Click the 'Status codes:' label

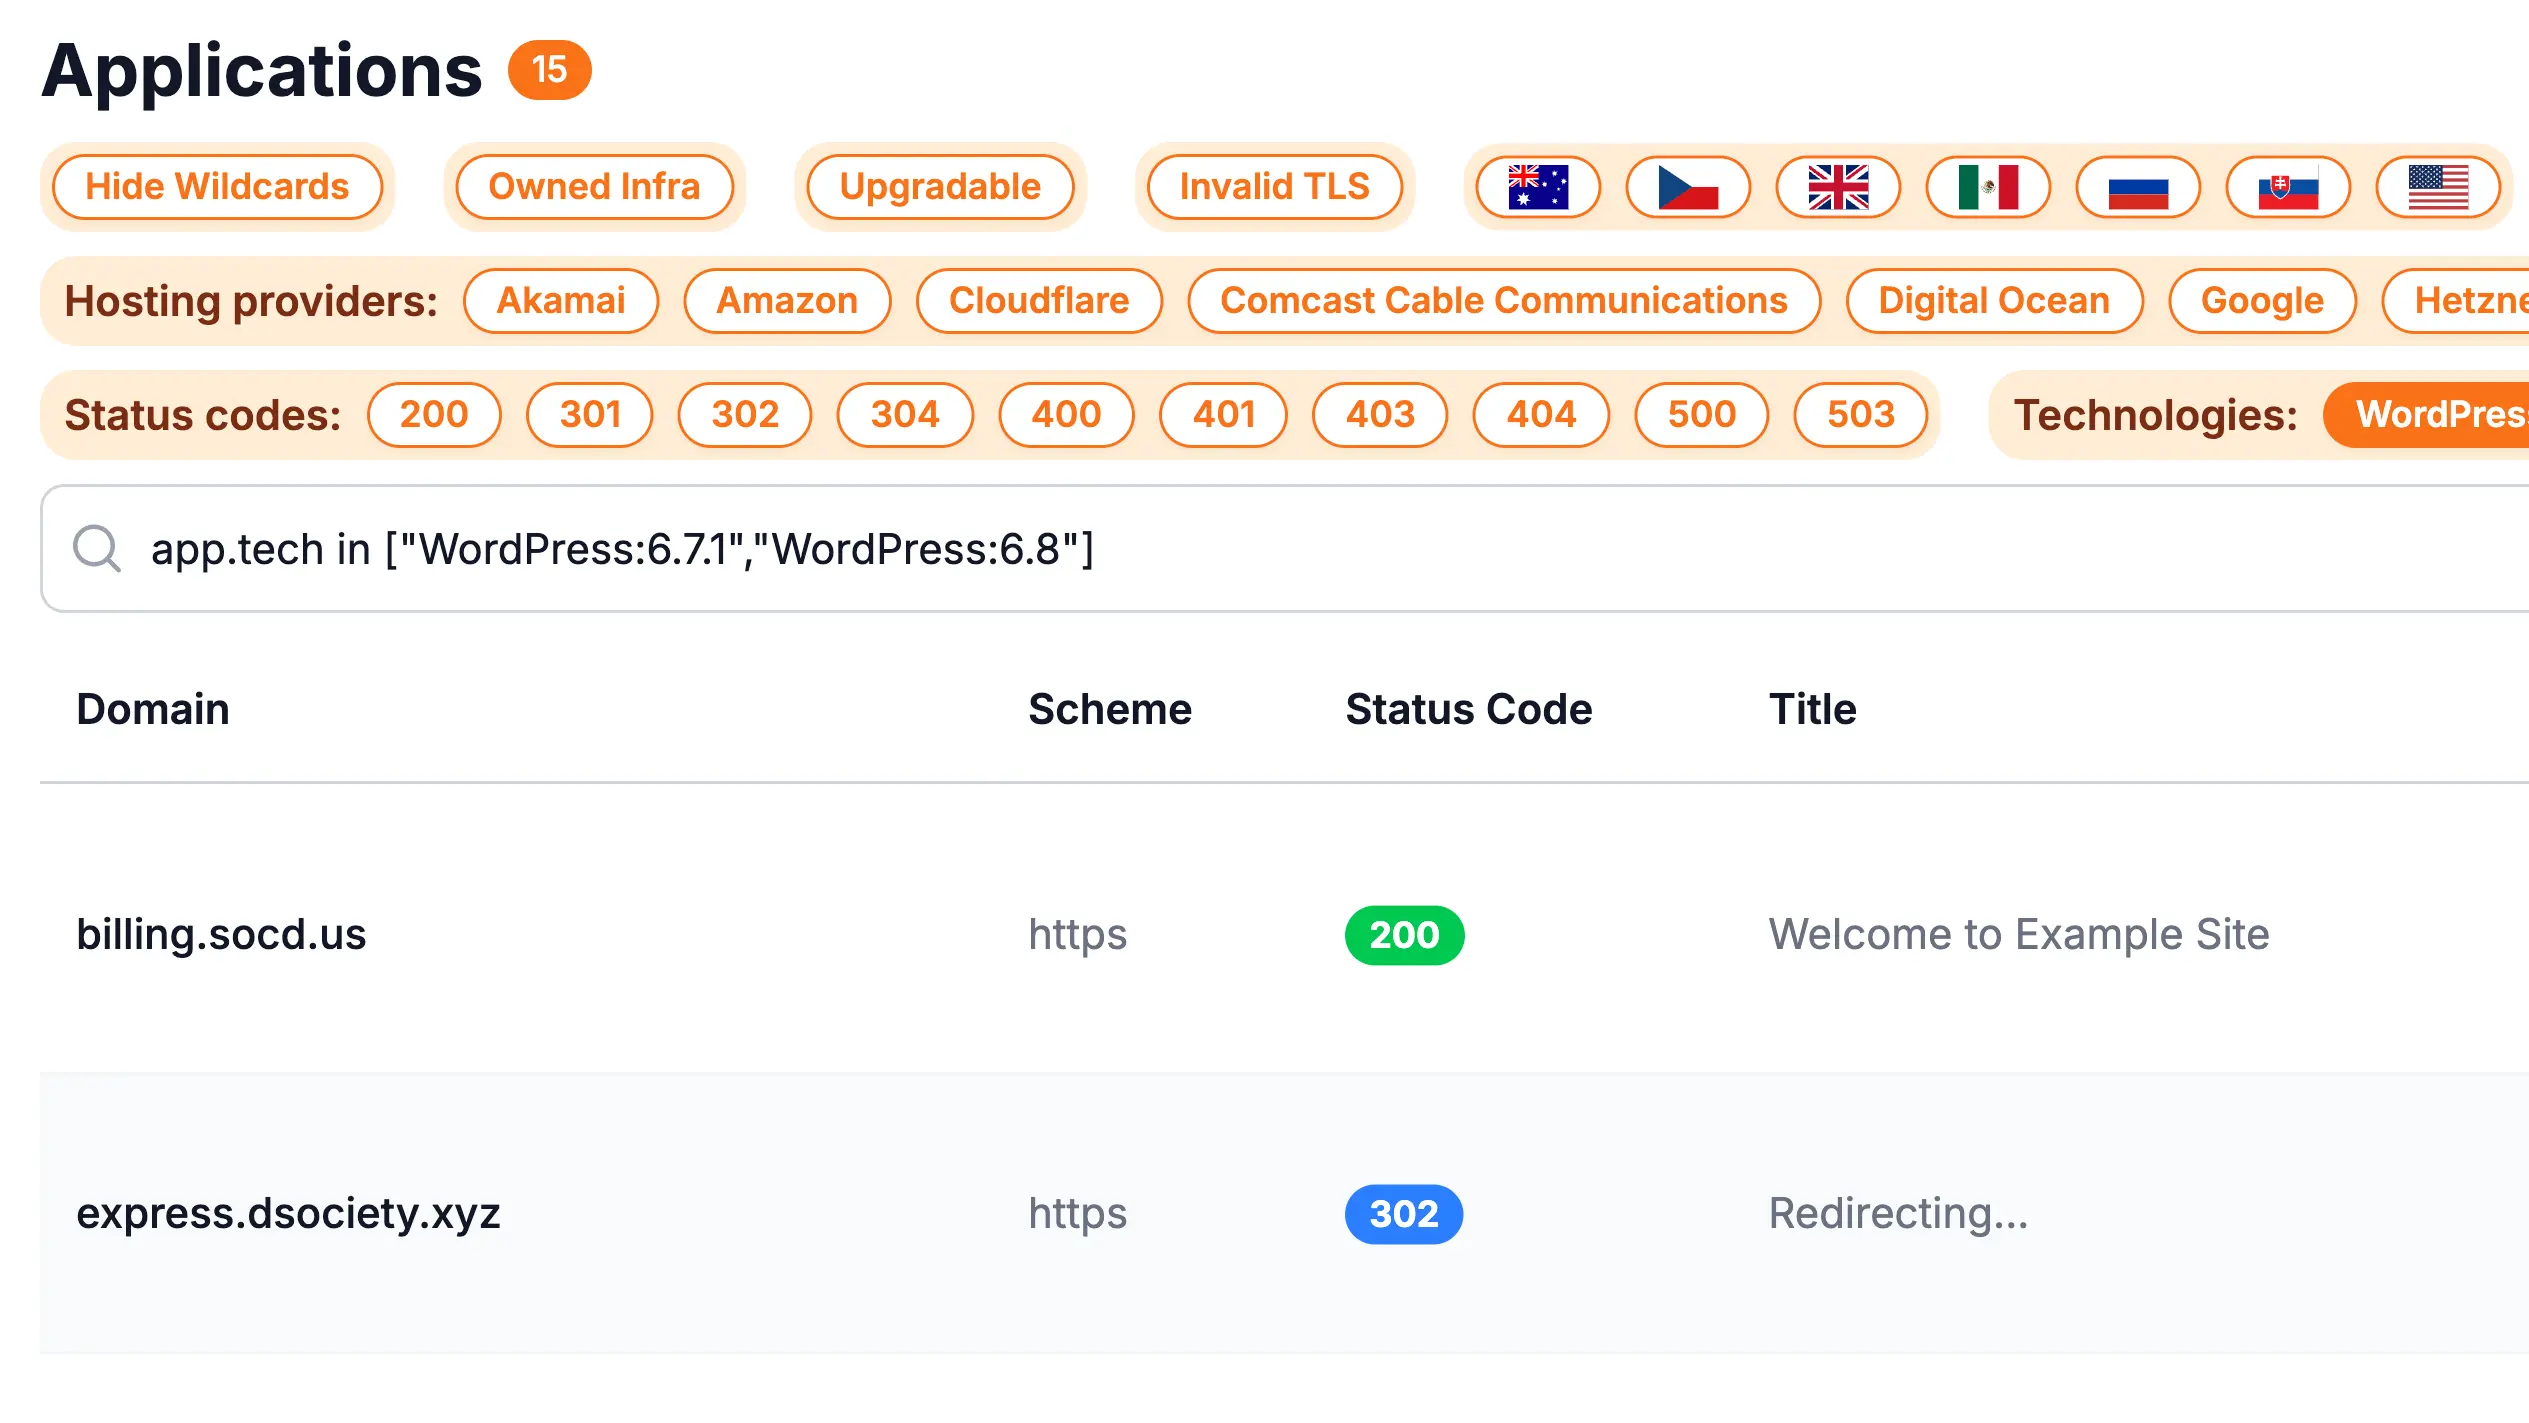click(x=203, y=415)
